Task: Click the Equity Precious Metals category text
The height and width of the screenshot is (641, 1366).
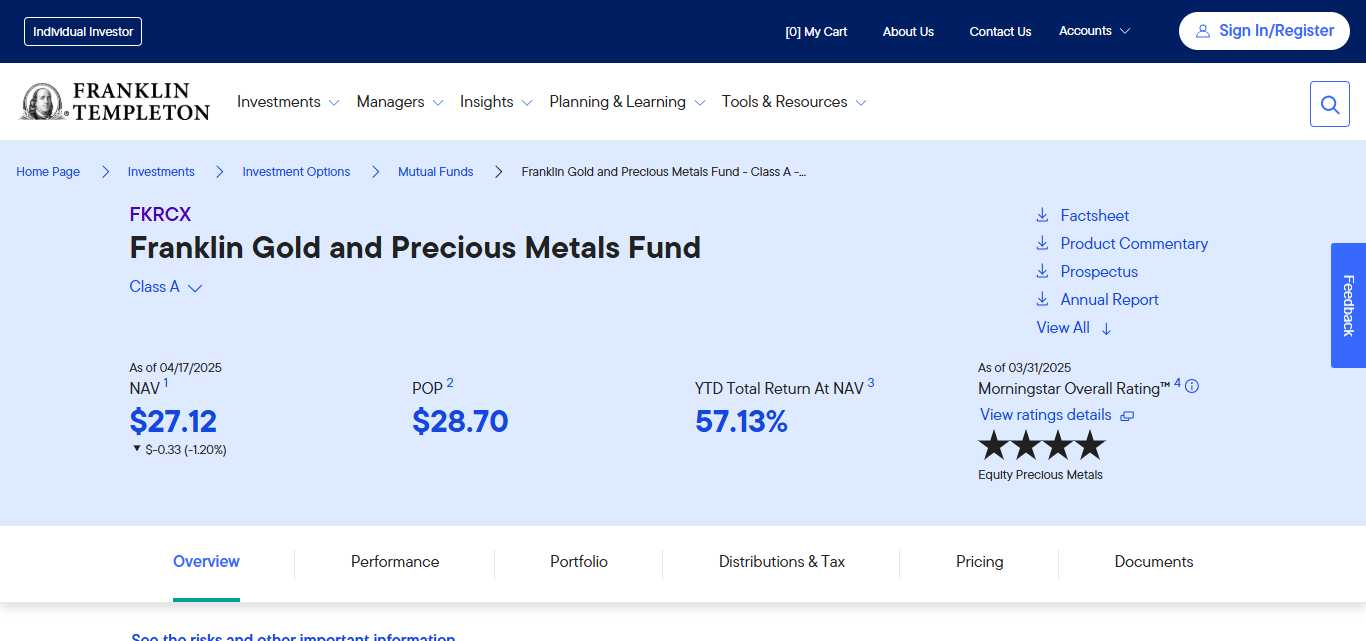Action: pos(1040,475)
